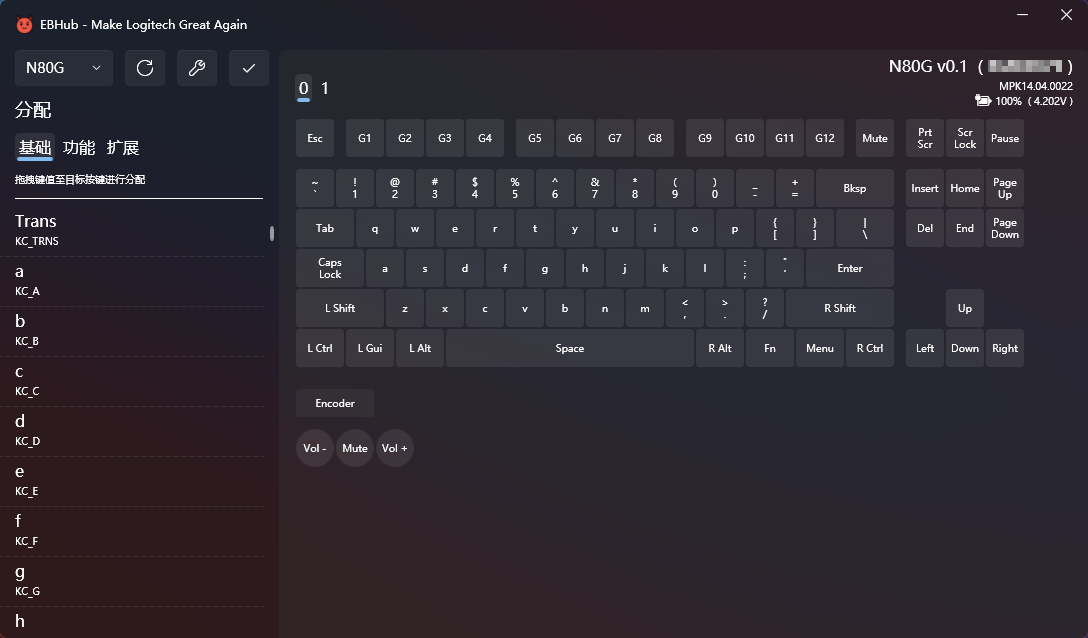Image resolution: width=1088 pixels, height=638 pixels.
Task: Click the keycode list scrollbar thumb
Action: pyautogui.click(x=272, y=233)
